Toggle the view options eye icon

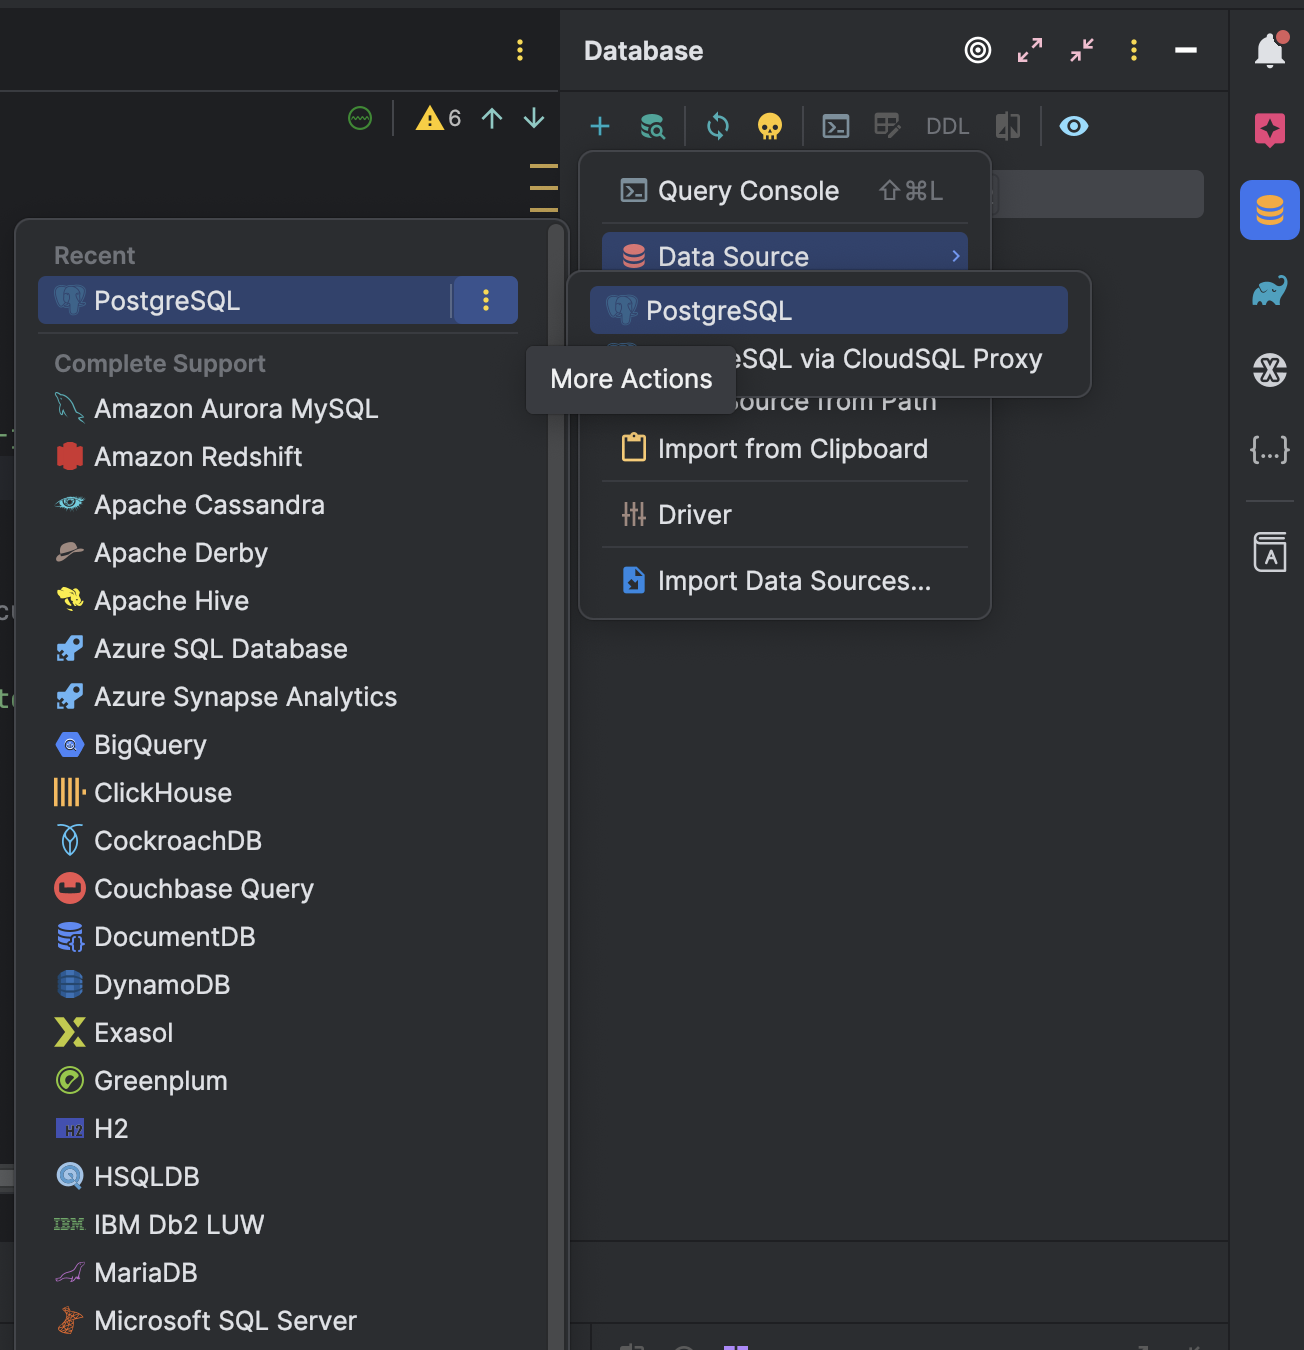[x=1074, y=126]
